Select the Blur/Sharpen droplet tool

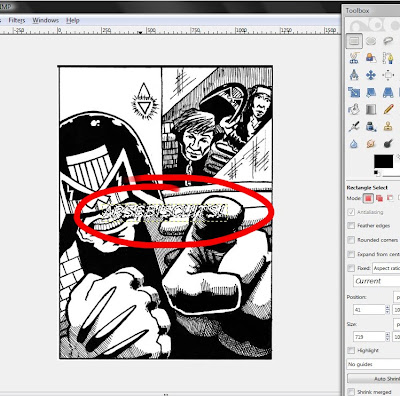pos(354,144)
